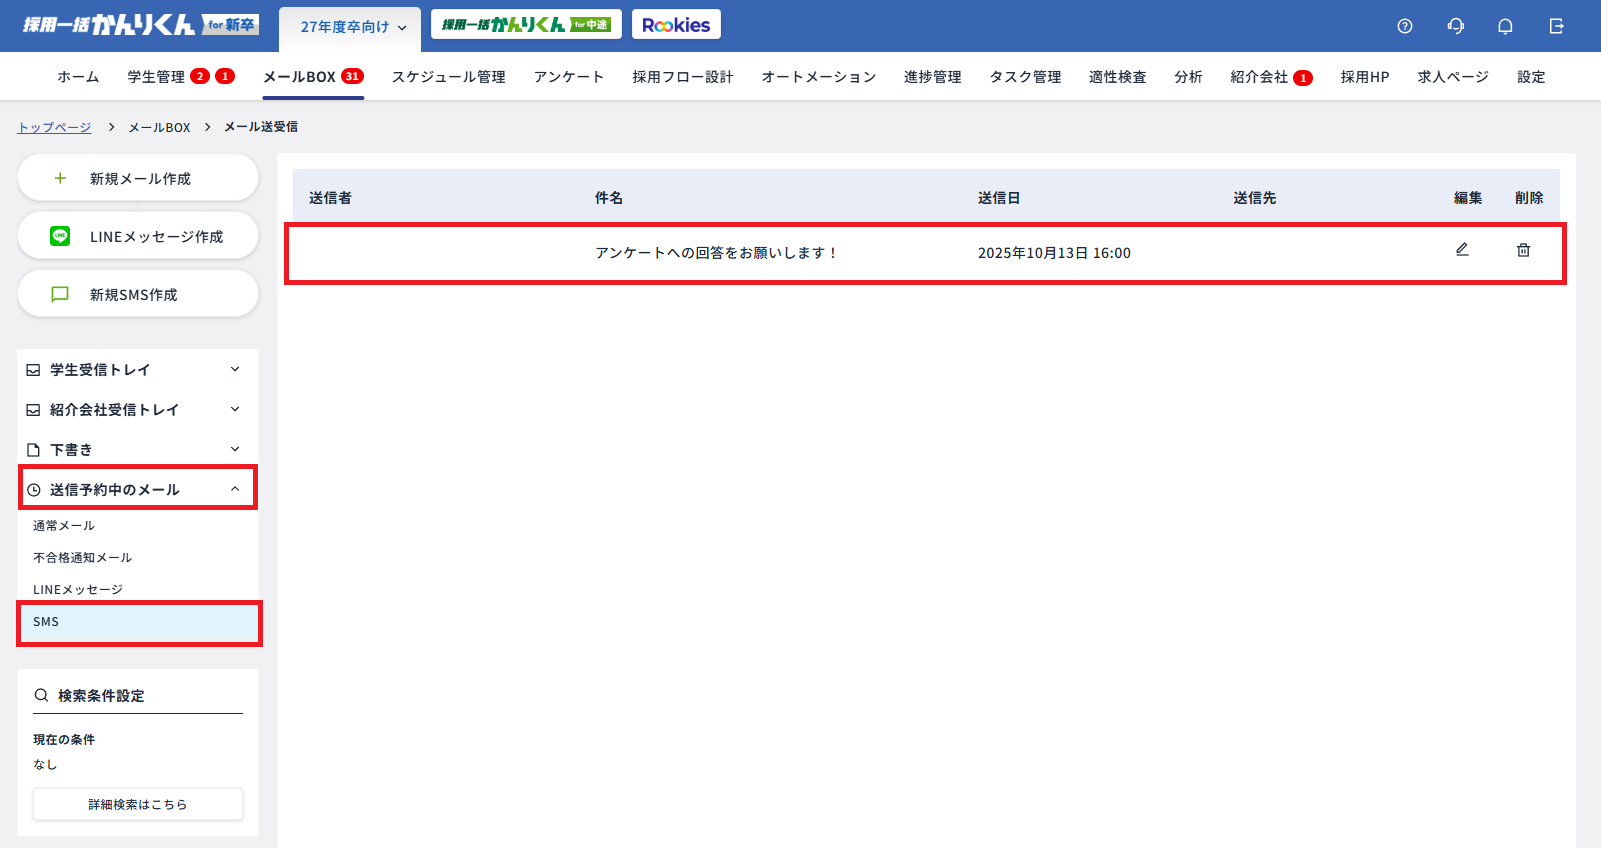
Task: Click the pencil edit icon for the scheduled SMS
Action: coord(1462,250)
